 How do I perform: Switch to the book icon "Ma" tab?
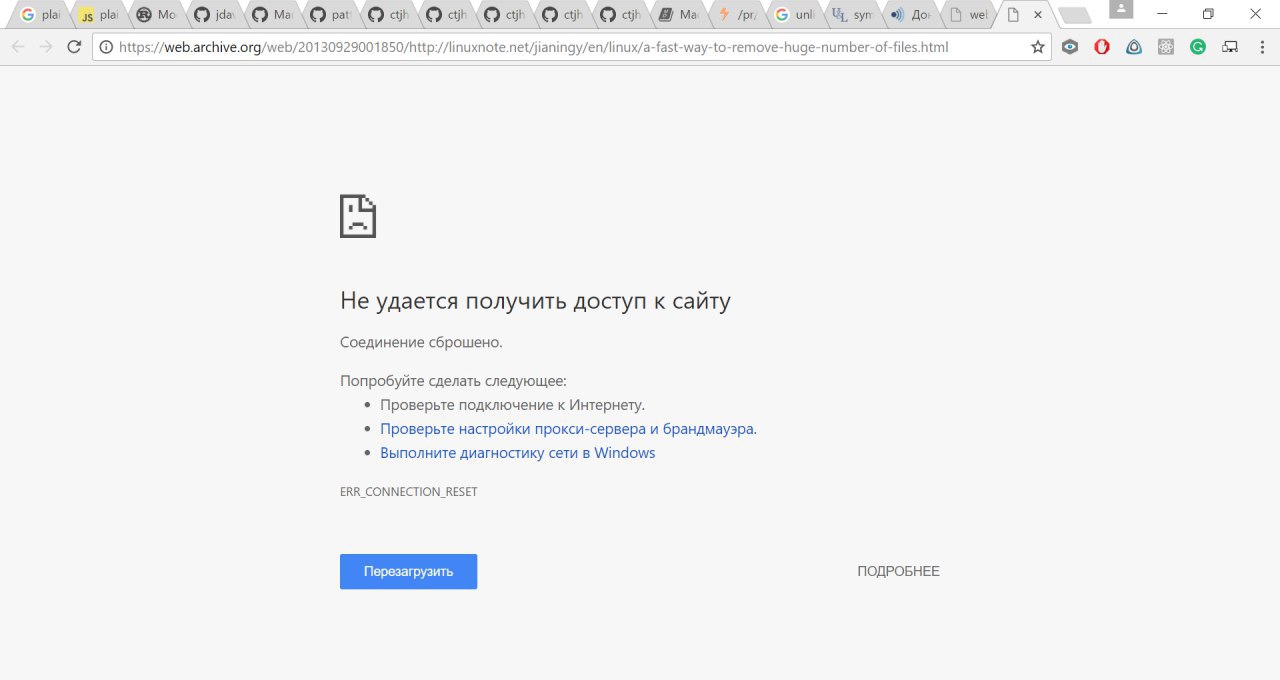[678, 15]
